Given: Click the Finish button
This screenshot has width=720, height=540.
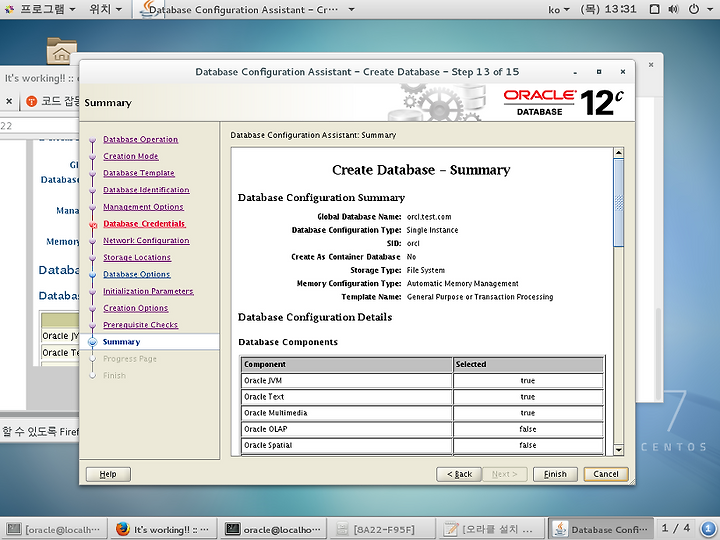Looking at the screenshot, I should [555, 474].
